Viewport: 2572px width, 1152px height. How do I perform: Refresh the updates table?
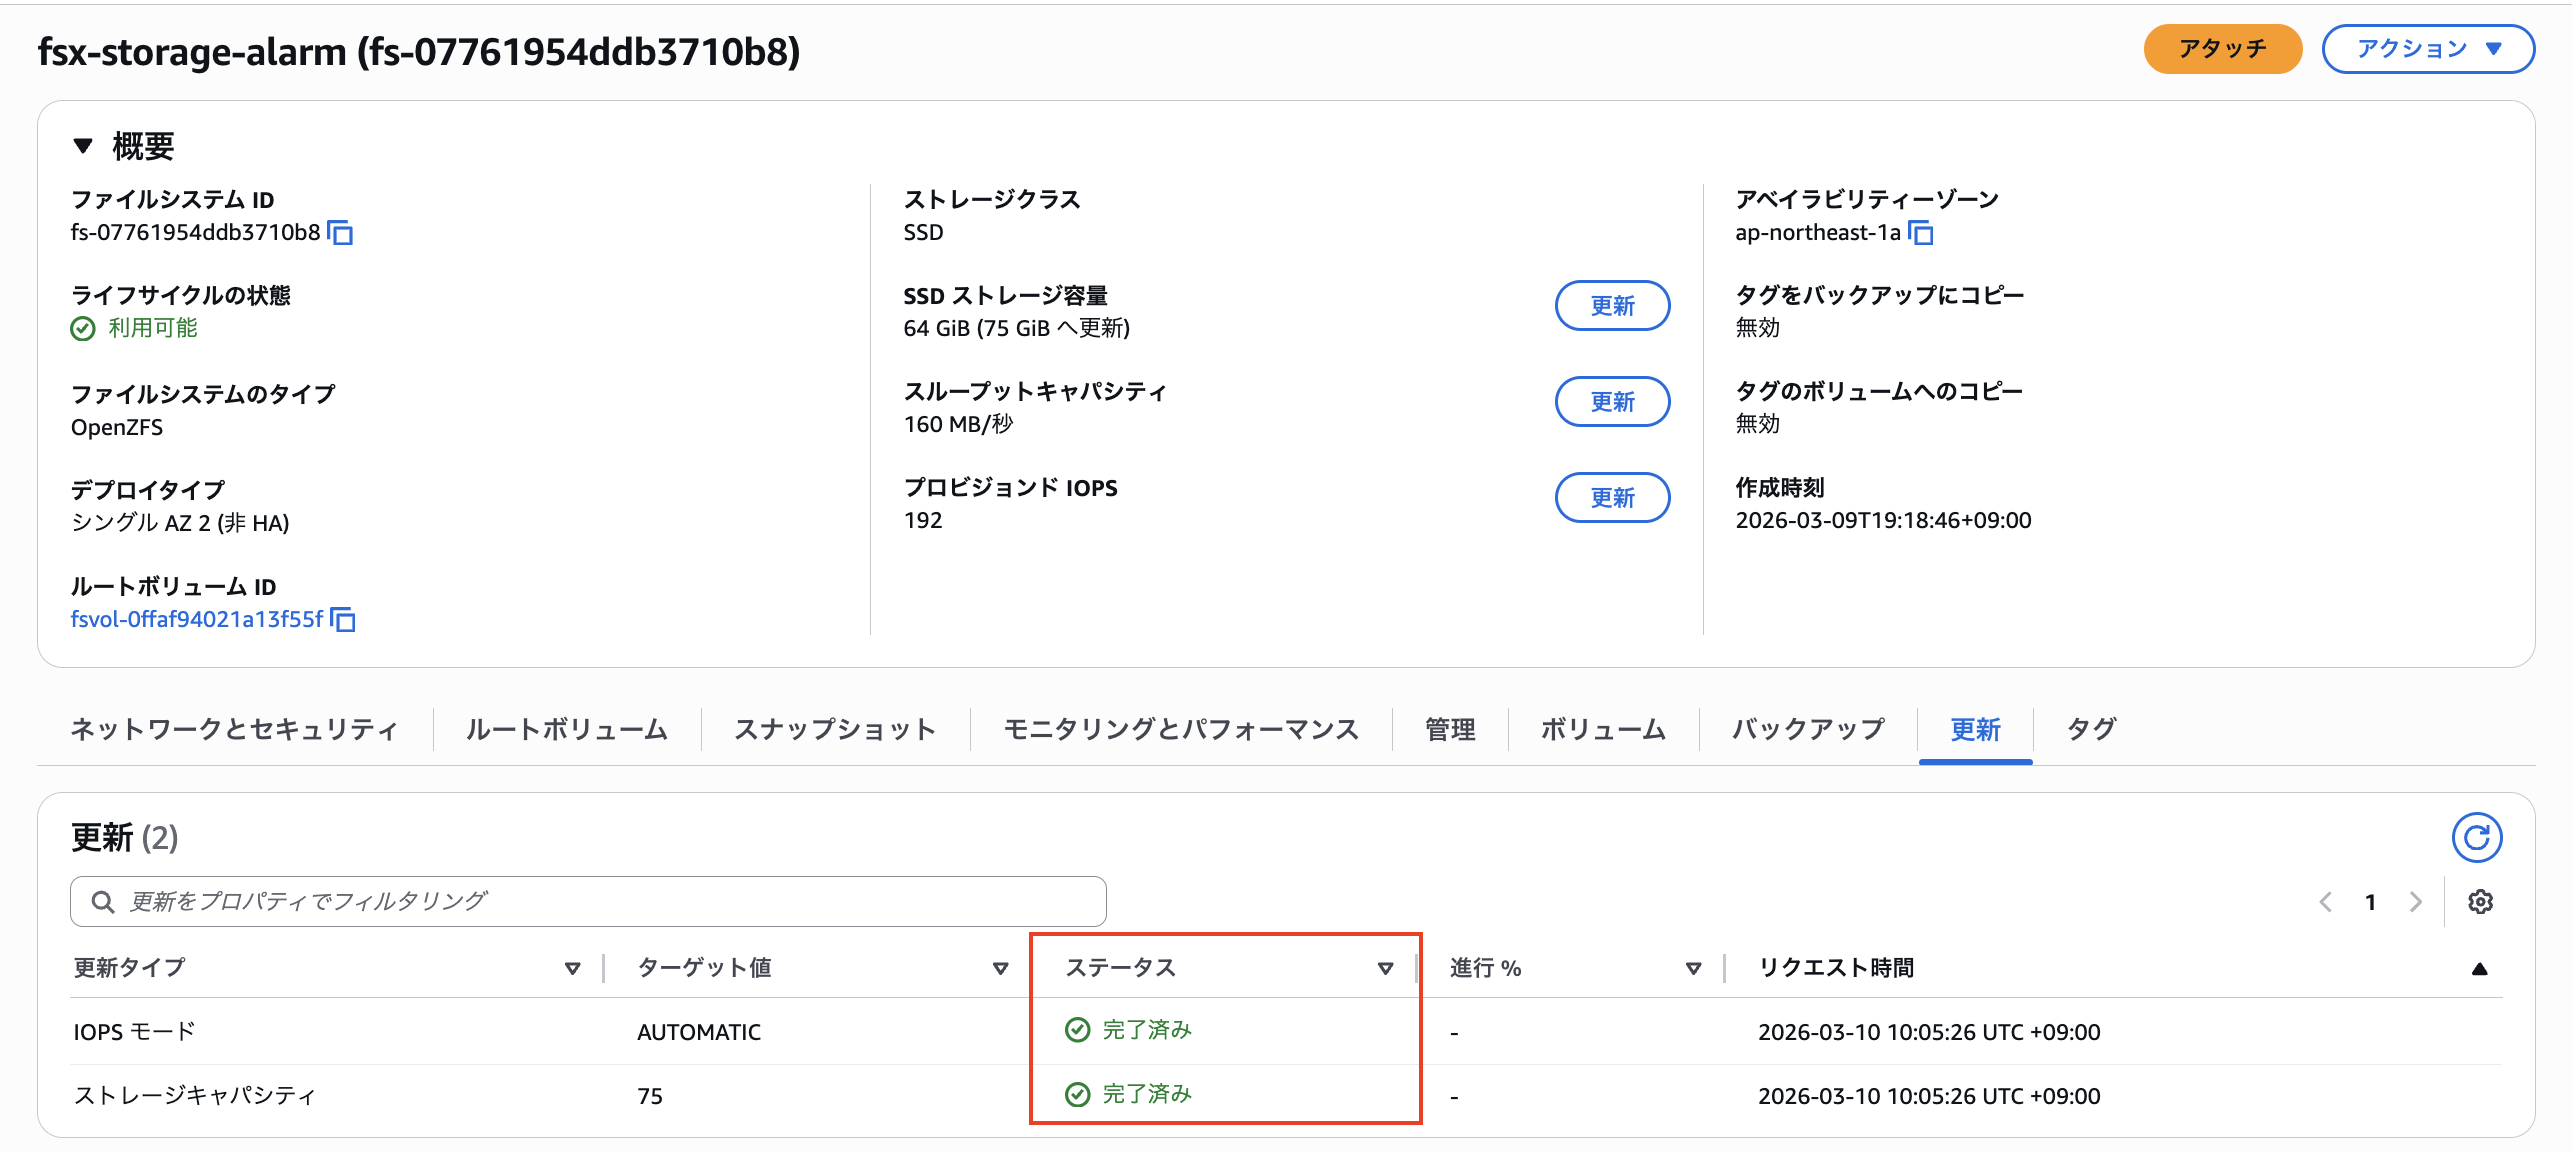[2476, 837]
